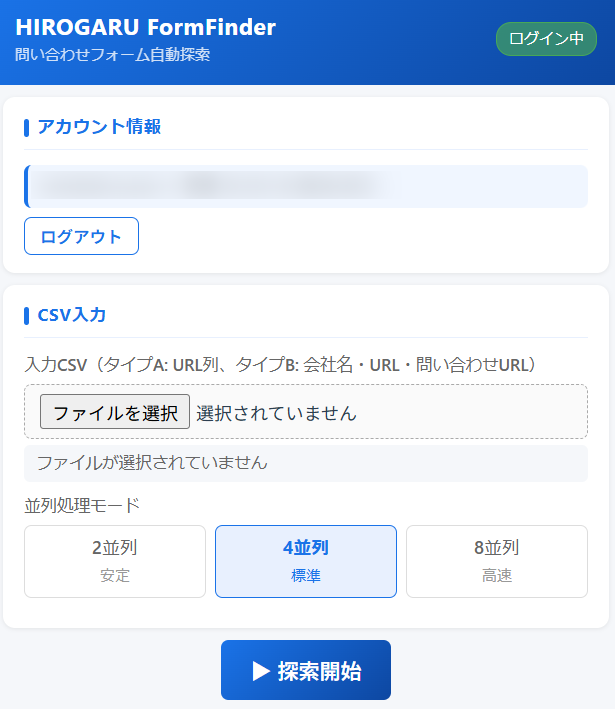Click the blue marker beside アカウント情報
This screenshot has height=709, width=615.
pyautogui.click(x=27, y=127)
